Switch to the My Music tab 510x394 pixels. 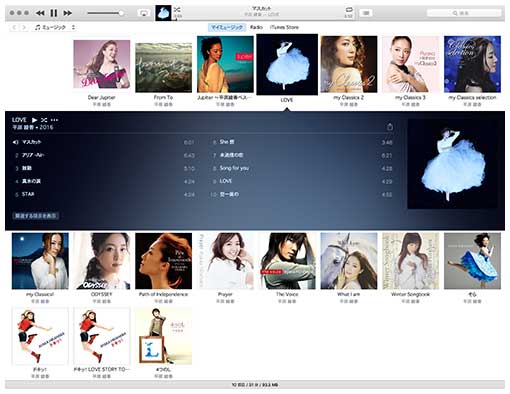(227, 27)
